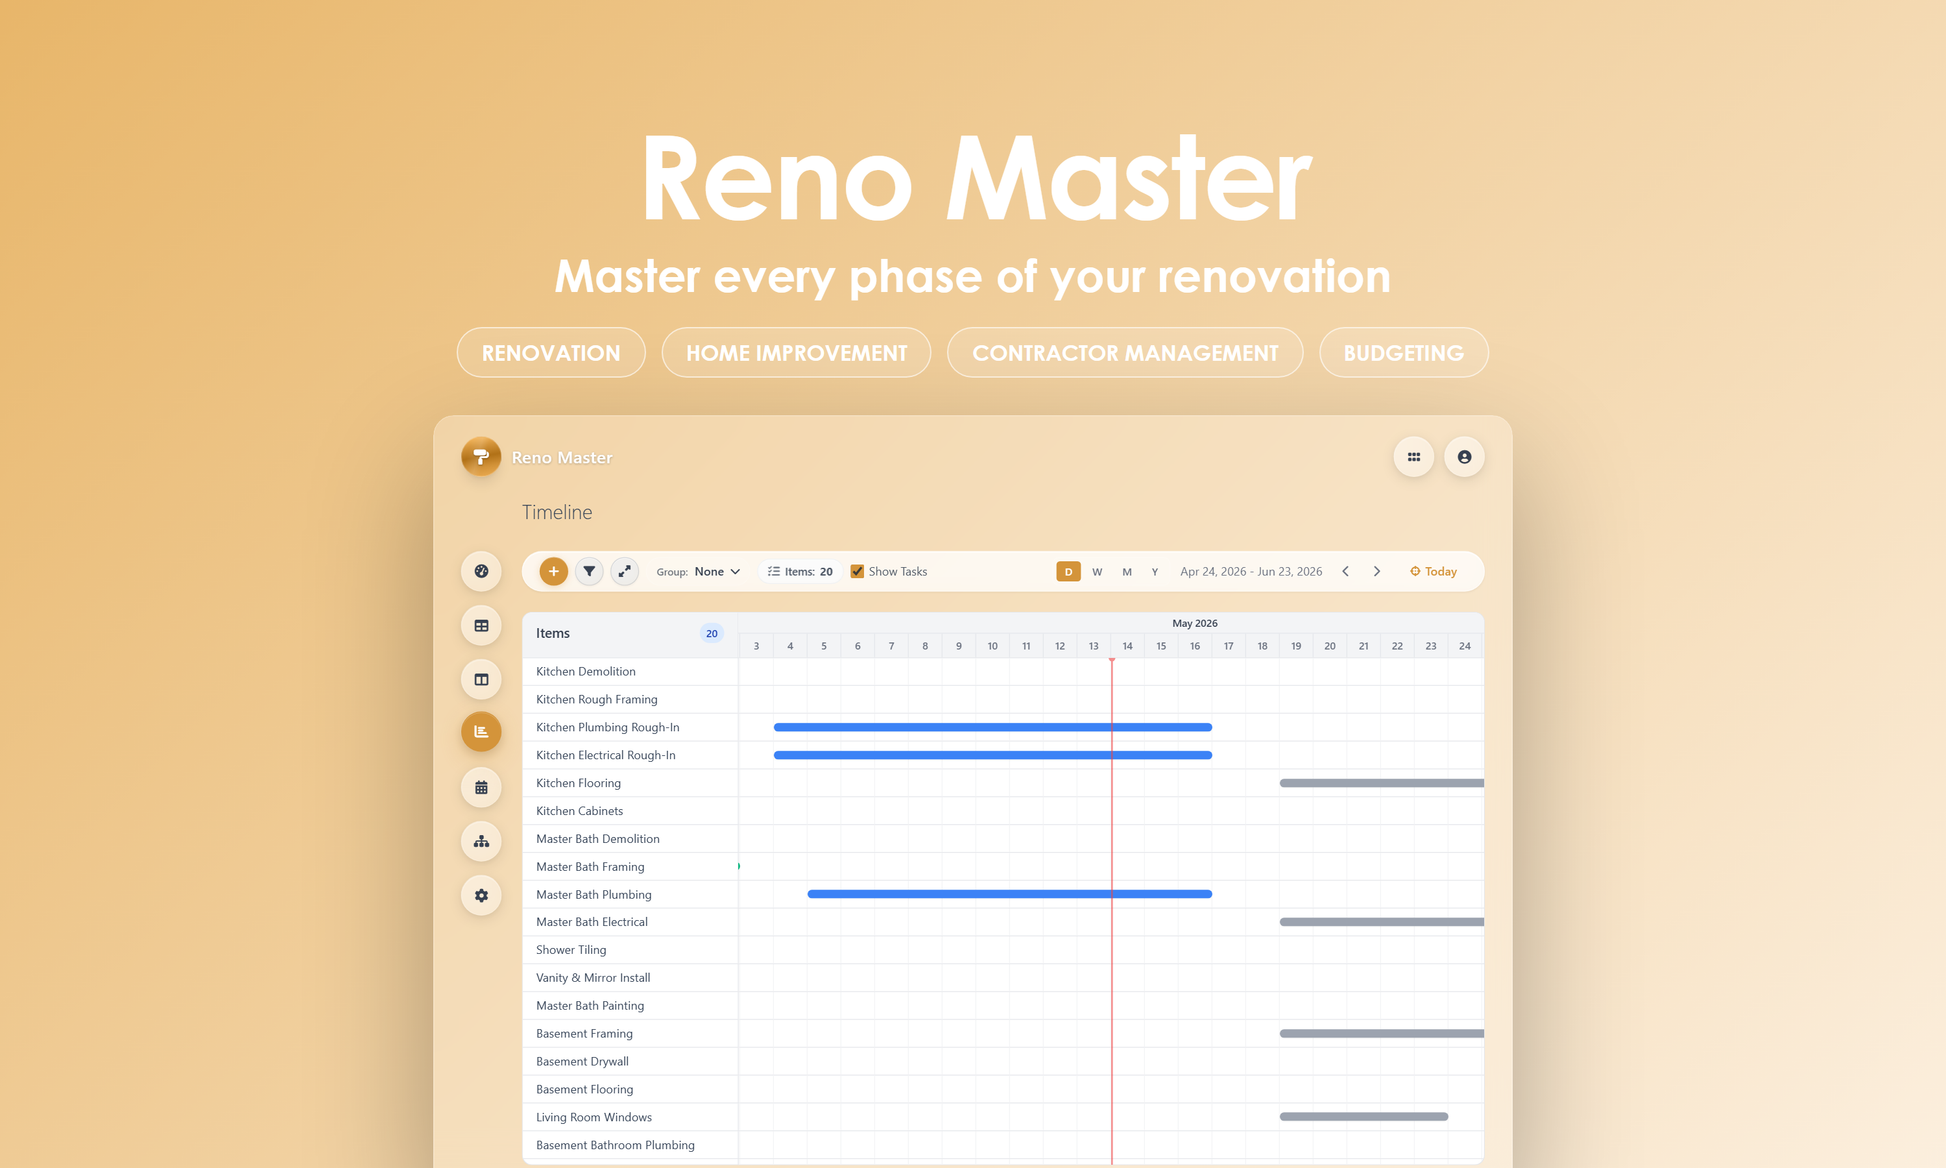Open the calendar sidebar icon
This screenshot has width=1946, height=1168.
point(481,787)
